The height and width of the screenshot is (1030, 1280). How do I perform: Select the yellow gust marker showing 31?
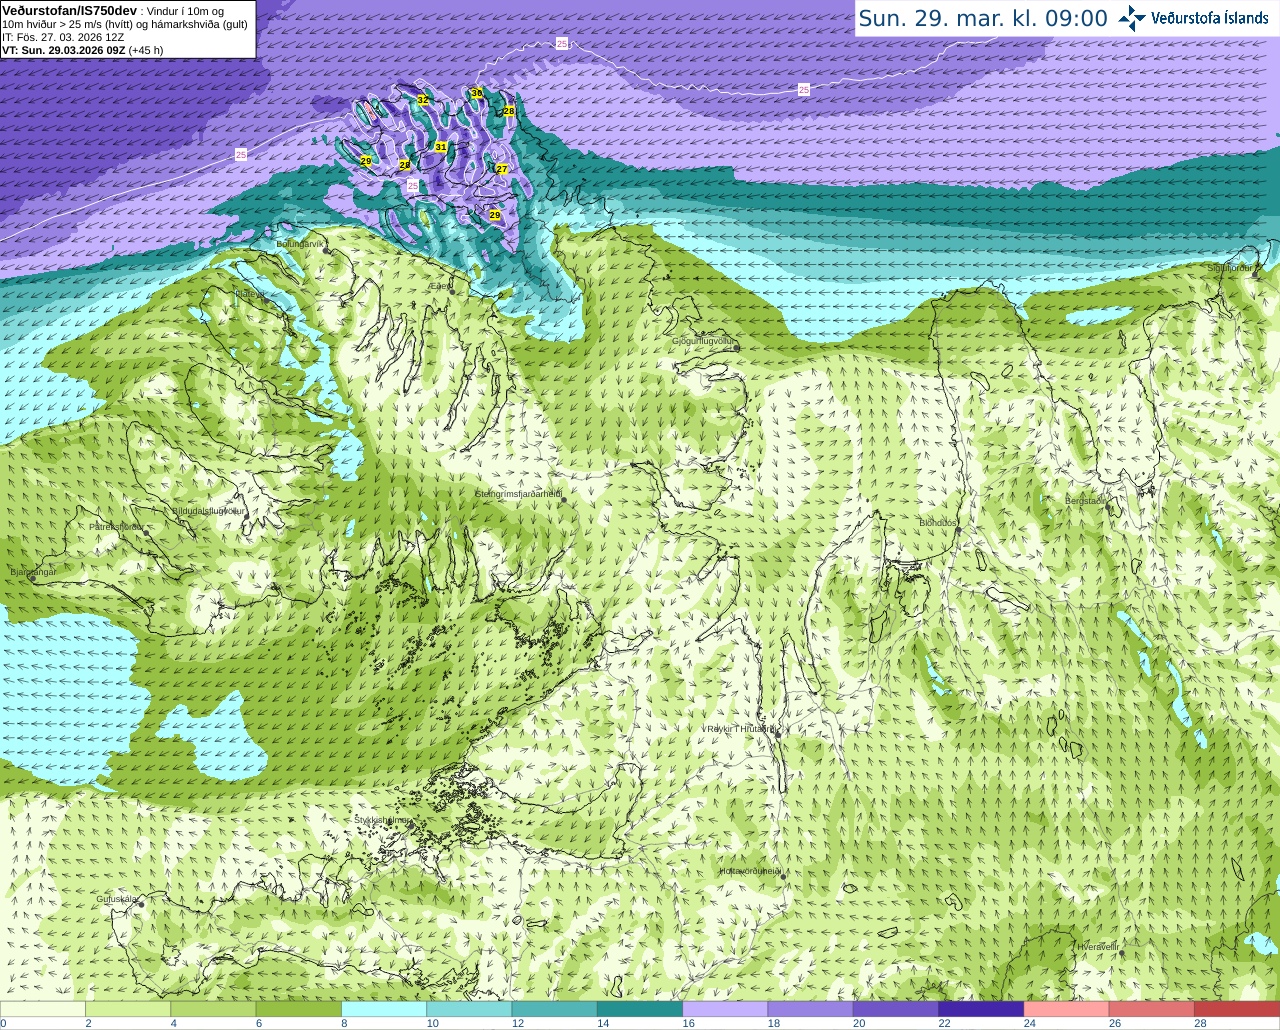pos(440,147)
